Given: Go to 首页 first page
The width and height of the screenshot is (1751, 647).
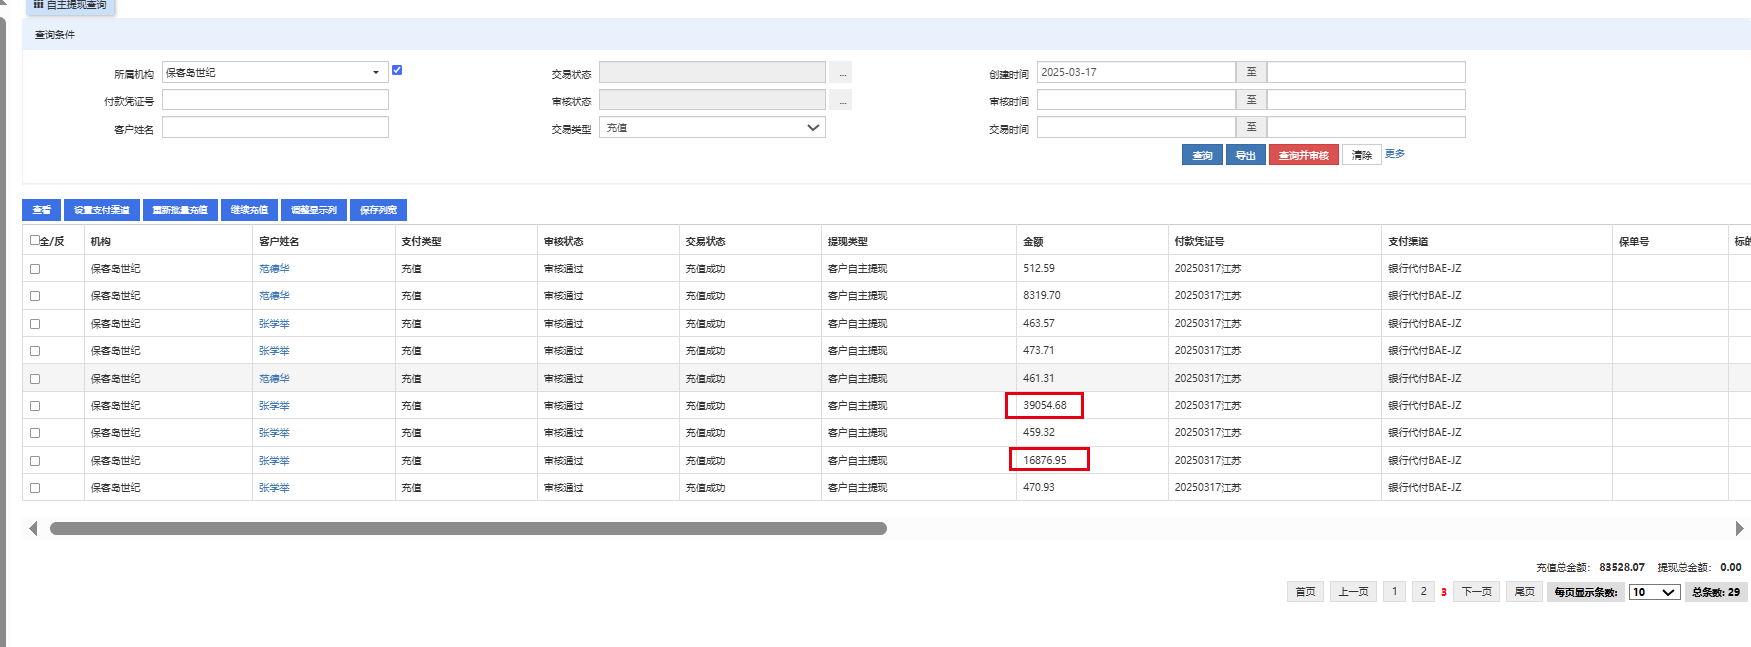Looking at the screenshot, I should (1305, 592).
